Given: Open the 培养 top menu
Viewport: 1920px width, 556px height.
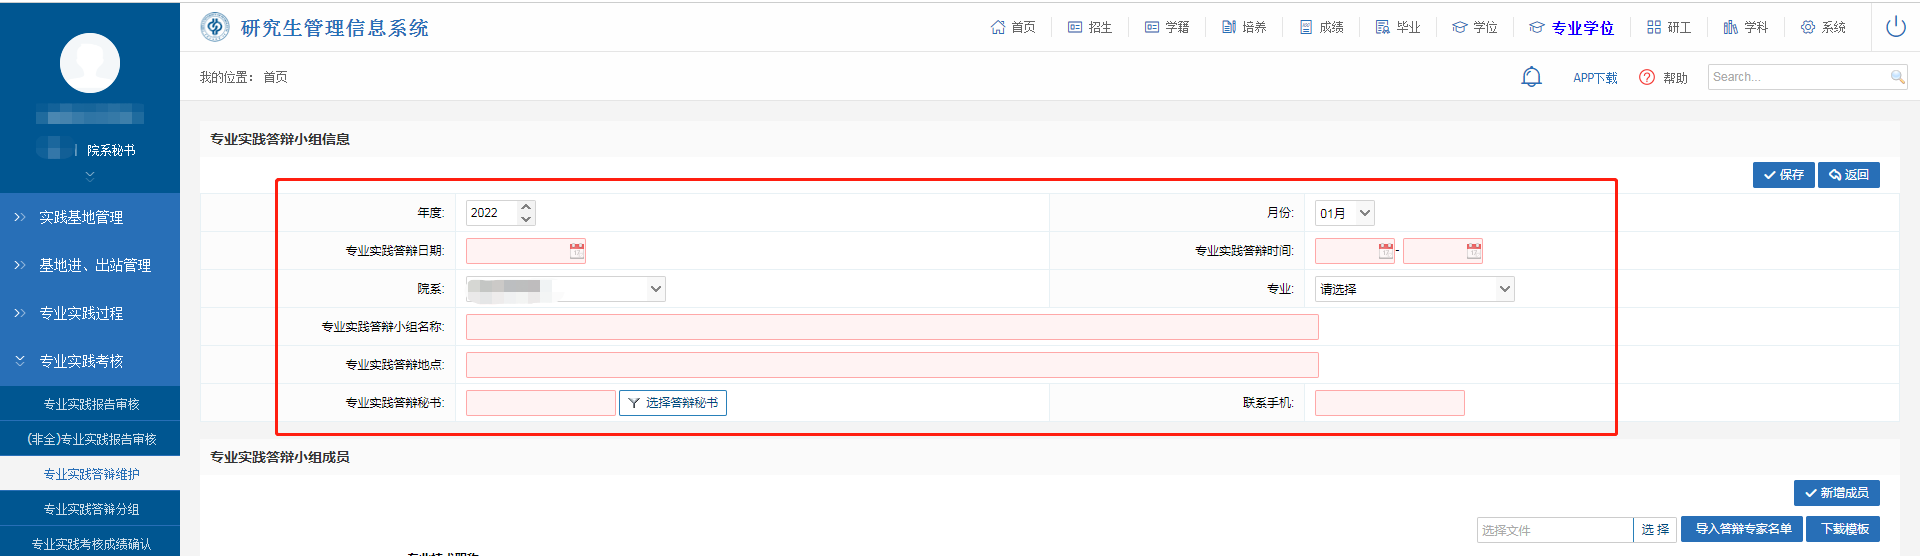Looking at the screenshot, I should (1244, 27).
